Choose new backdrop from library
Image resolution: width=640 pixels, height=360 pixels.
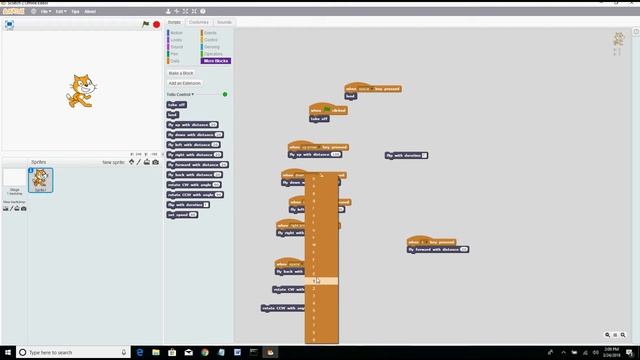6,209
